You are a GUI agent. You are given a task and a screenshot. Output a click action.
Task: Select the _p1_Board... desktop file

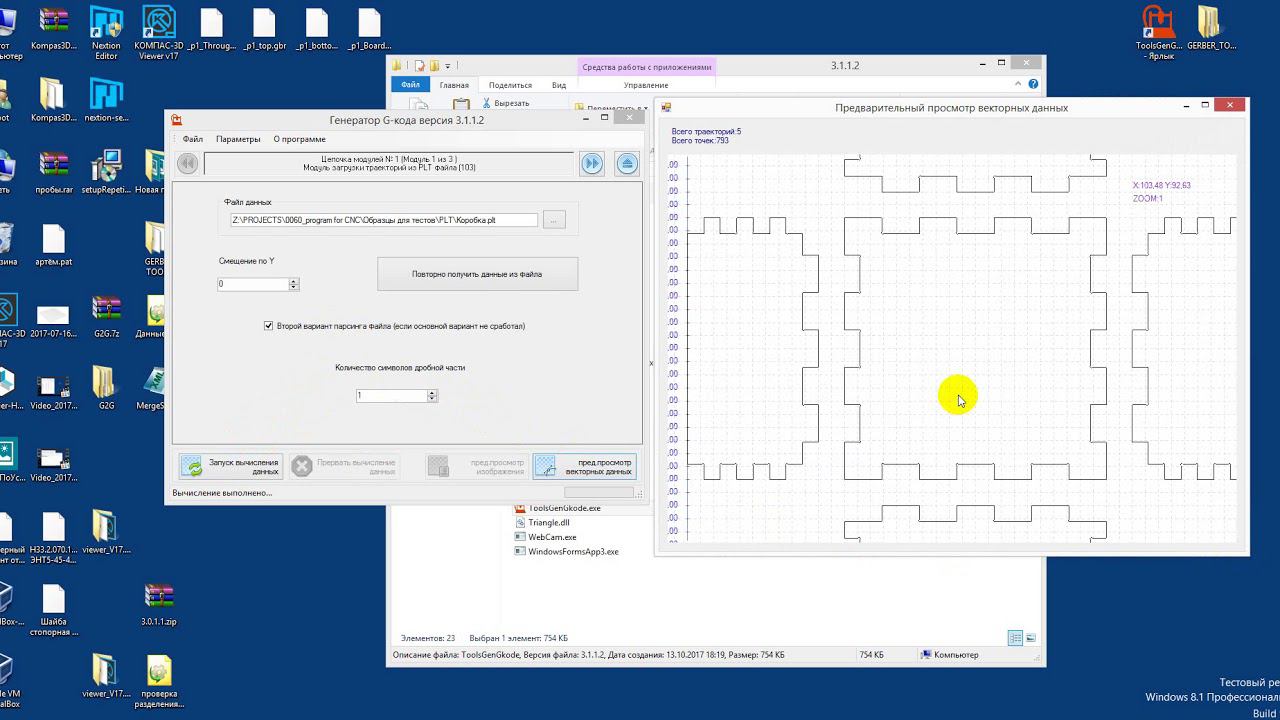[369, 29]
